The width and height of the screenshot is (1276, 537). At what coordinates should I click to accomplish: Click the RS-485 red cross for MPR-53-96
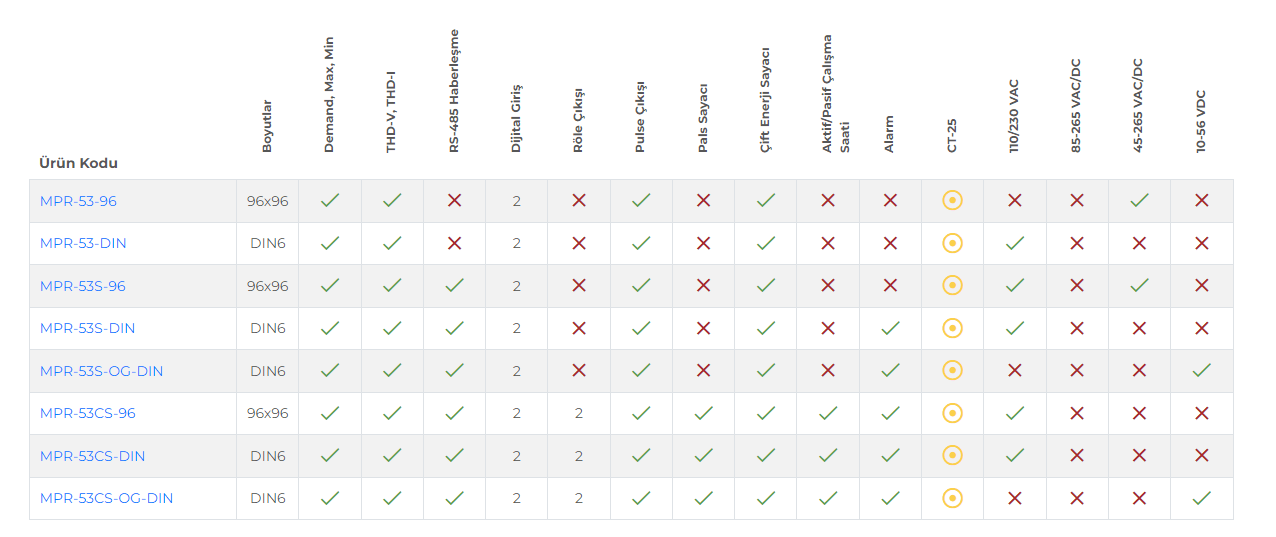[x=454, y=201]
